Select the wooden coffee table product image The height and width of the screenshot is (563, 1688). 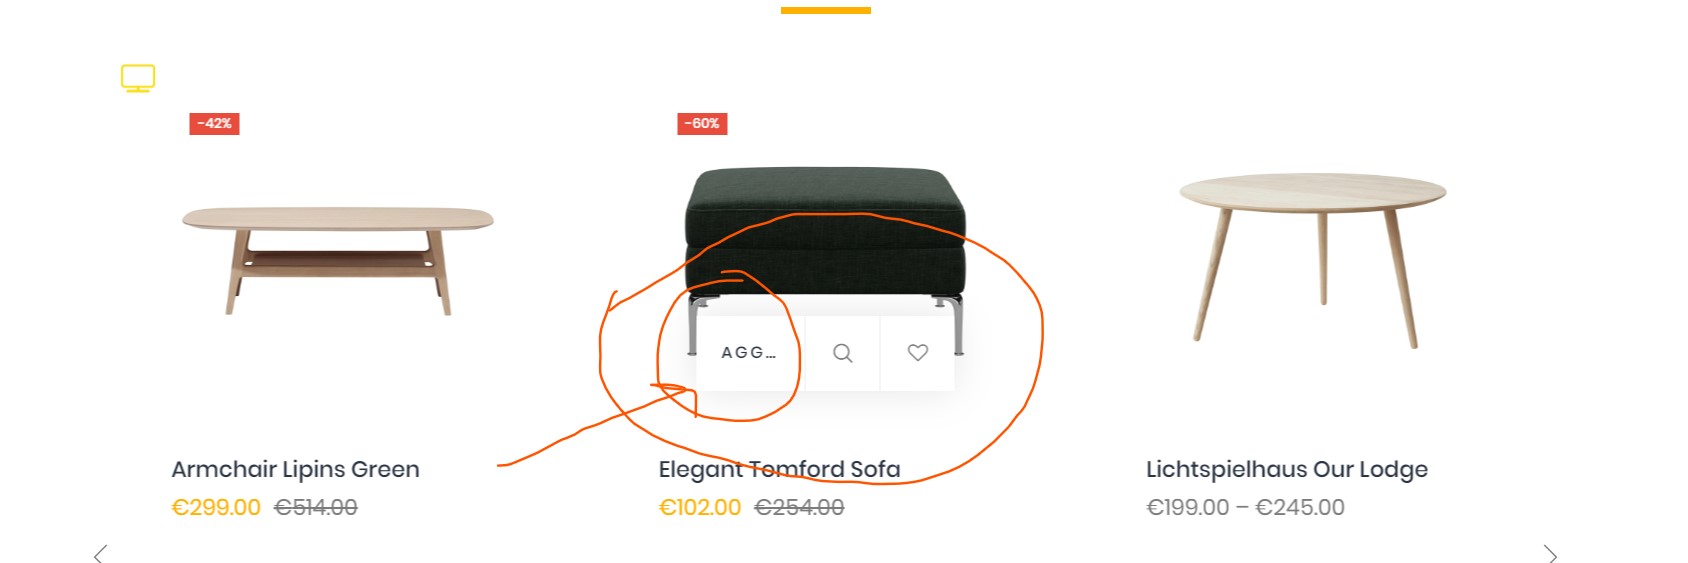[338, 261]
